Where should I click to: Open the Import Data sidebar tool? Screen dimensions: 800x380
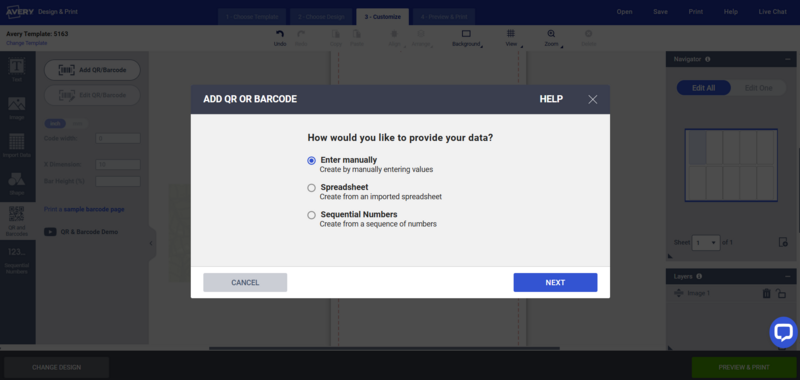(17, 145)
